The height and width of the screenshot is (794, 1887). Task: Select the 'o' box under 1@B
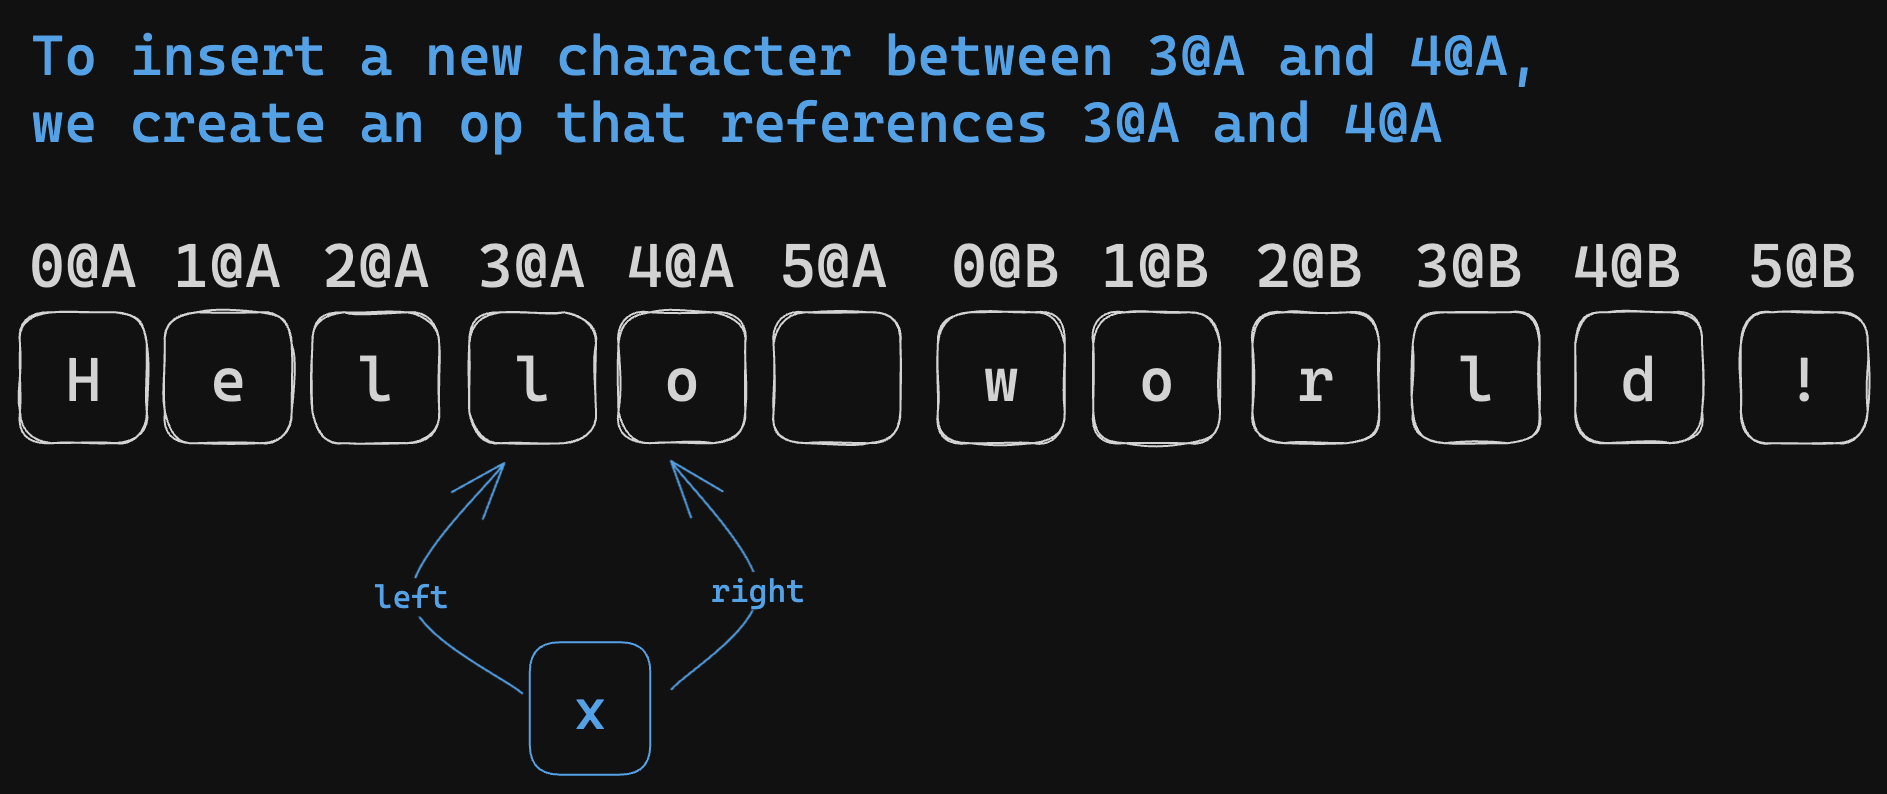tap(1156, 378)
